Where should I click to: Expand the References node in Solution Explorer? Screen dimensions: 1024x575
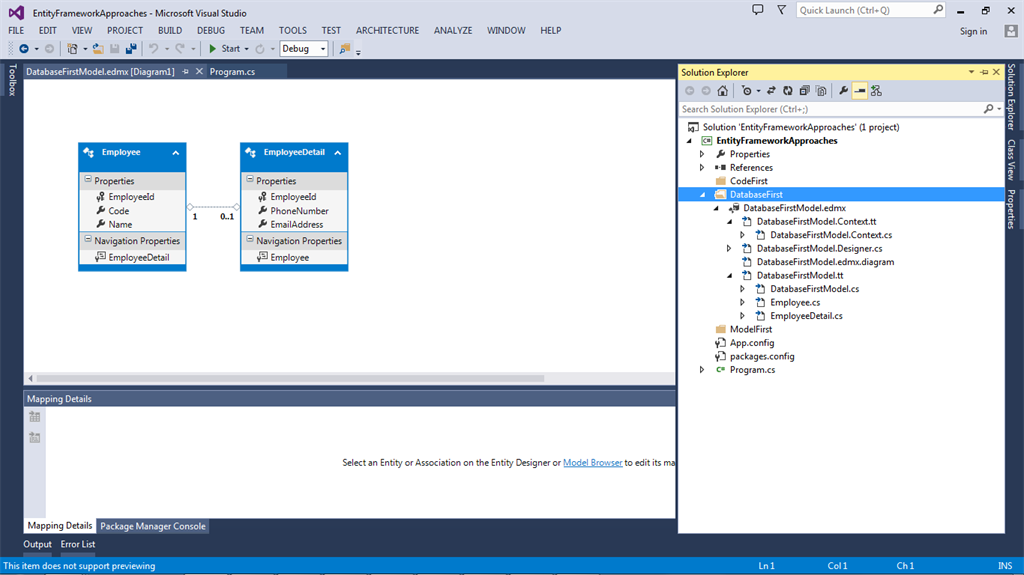click(702, 167)
